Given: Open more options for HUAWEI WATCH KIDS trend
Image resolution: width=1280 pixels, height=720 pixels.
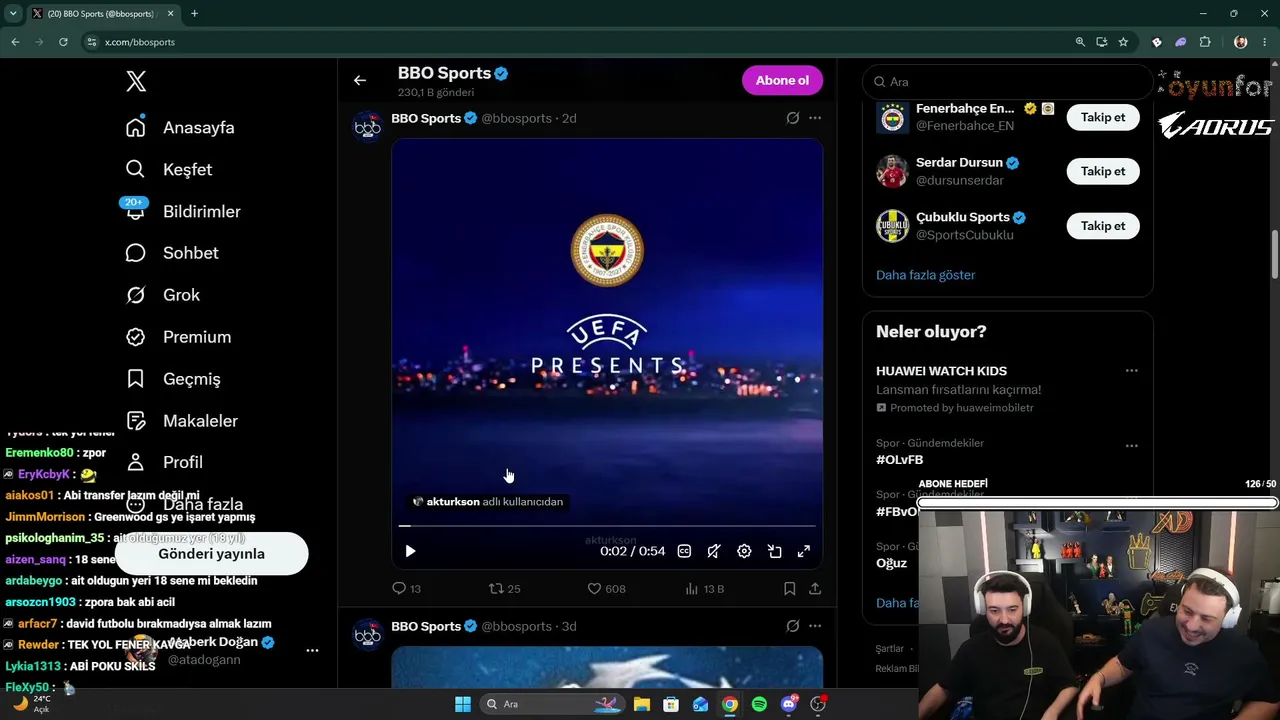Looking at the screenshot, I should pos(1131,371).
